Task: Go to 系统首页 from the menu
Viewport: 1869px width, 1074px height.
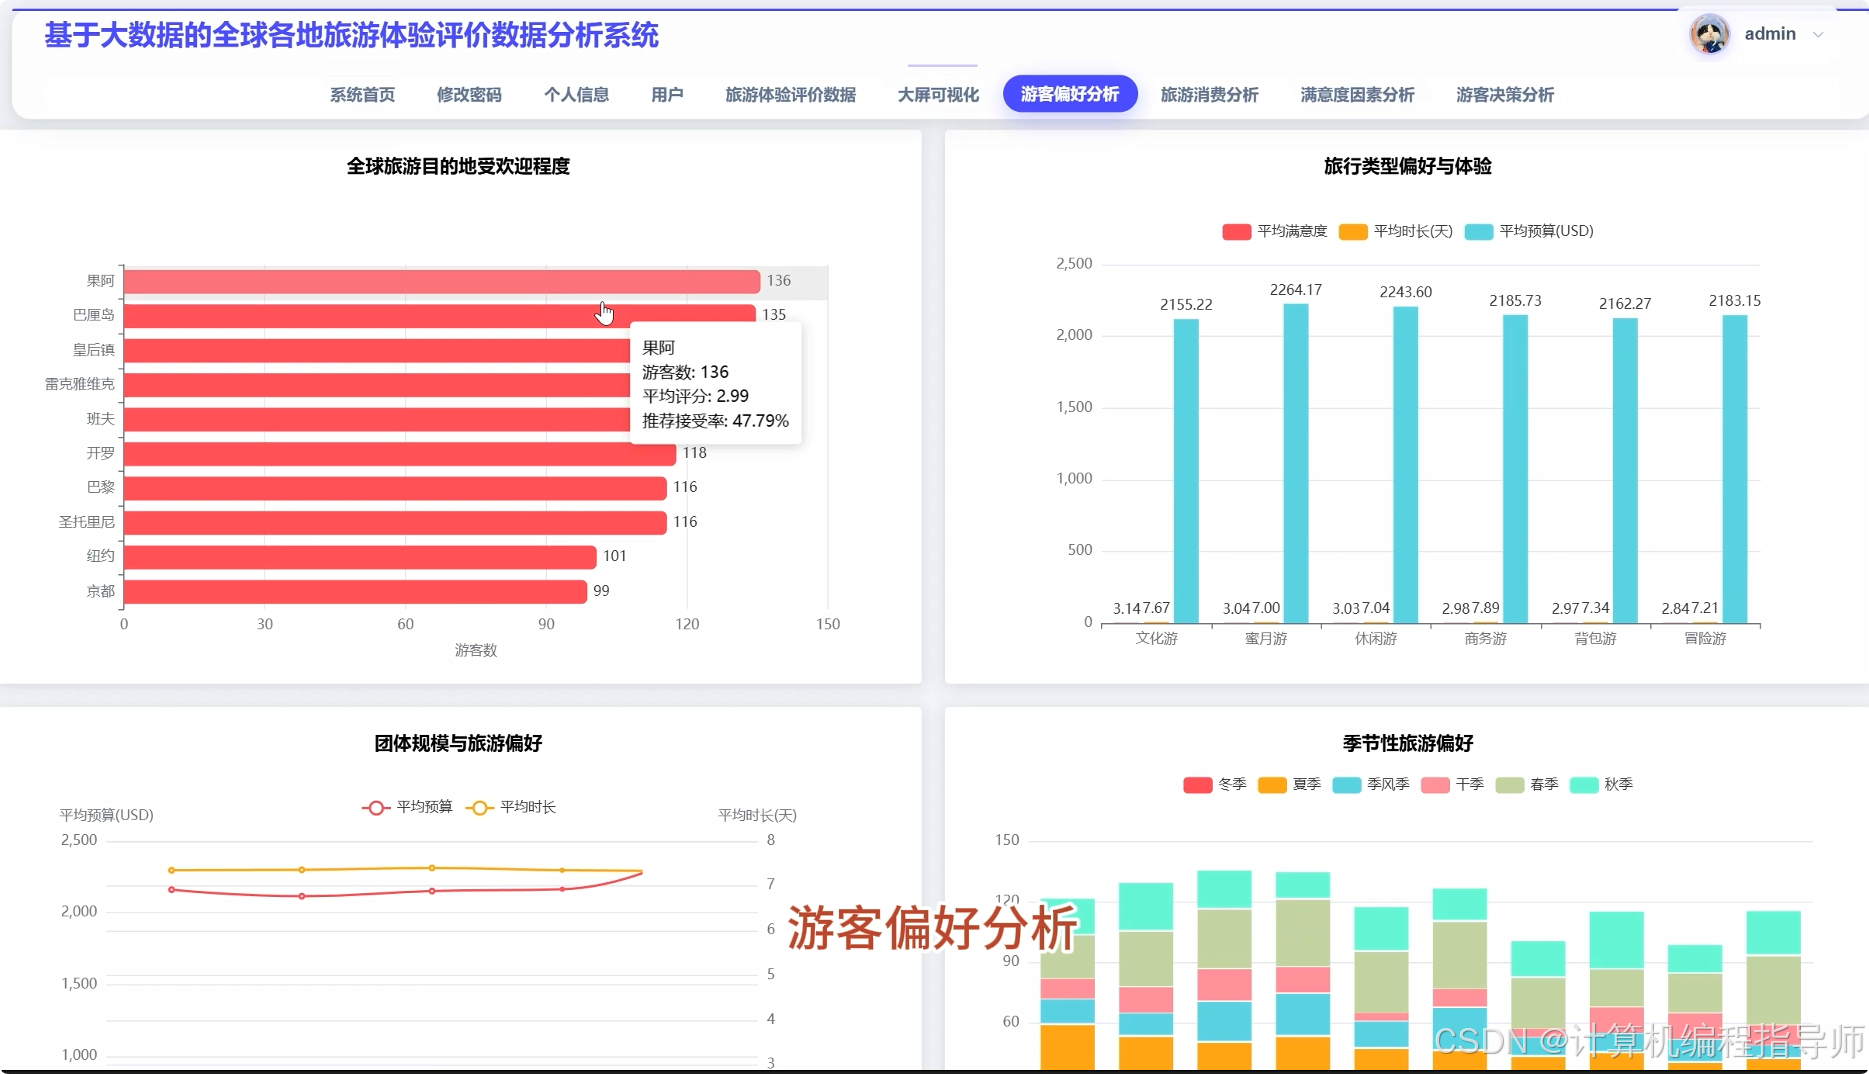Action: click(x=361, y=95)
